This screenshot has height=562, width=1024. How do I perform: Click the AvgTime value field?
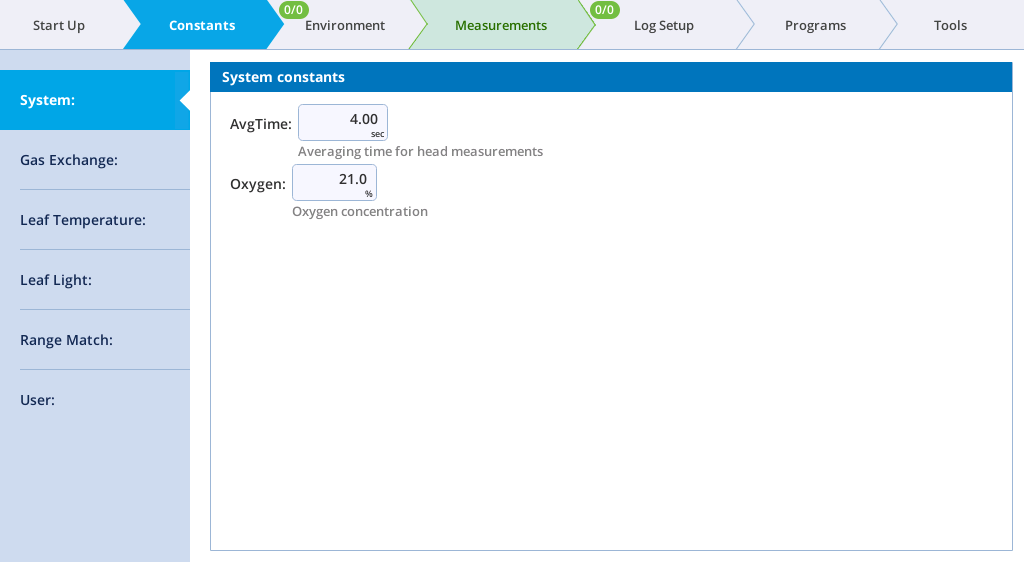point(342,122)
